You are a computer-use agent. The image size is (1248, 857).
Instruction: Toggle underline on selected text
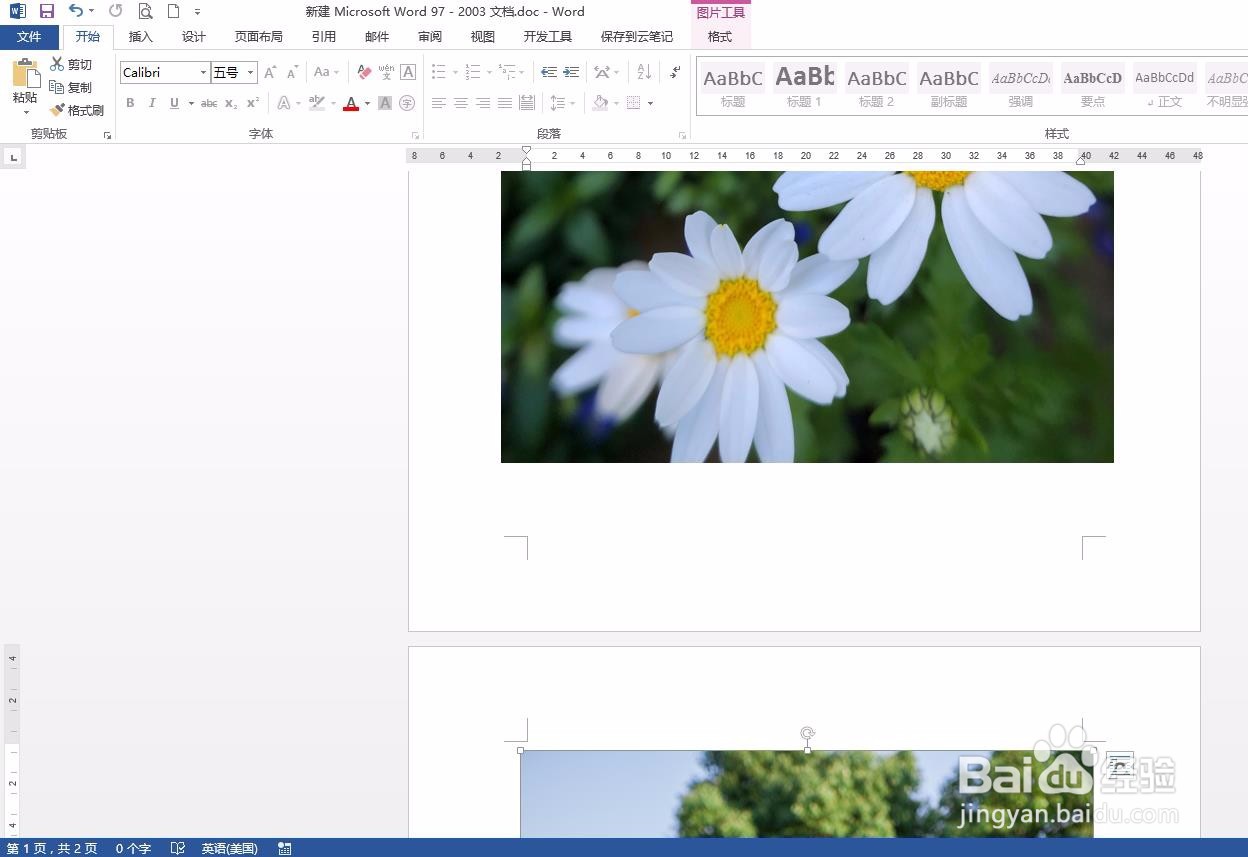point(172,103)
